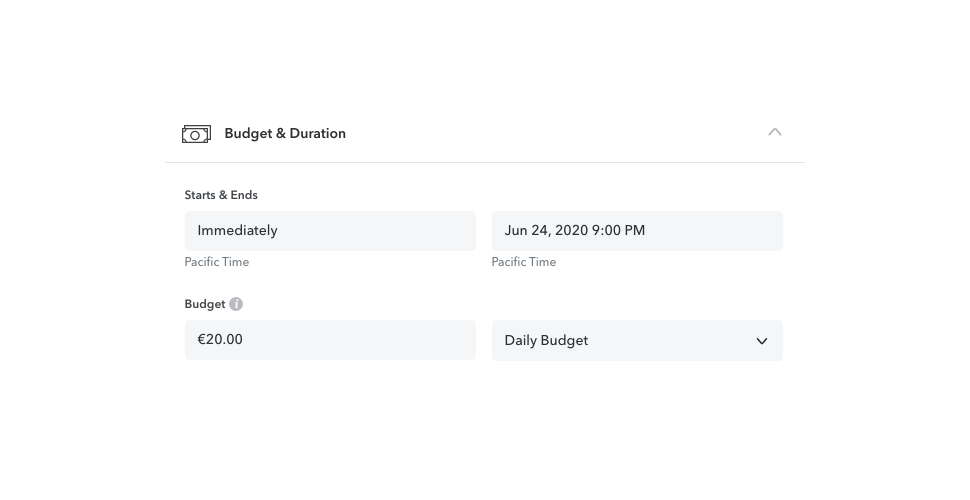The height and width of the screenshot is (500, 970).
Task: Click the €20.00 budget amount field
Action: click(330, 340)
